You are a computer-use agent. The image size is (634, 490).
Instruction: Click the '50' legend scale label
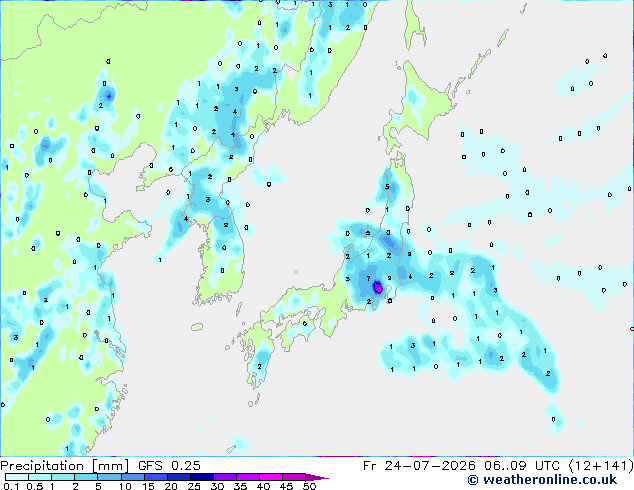click(309, 486)
